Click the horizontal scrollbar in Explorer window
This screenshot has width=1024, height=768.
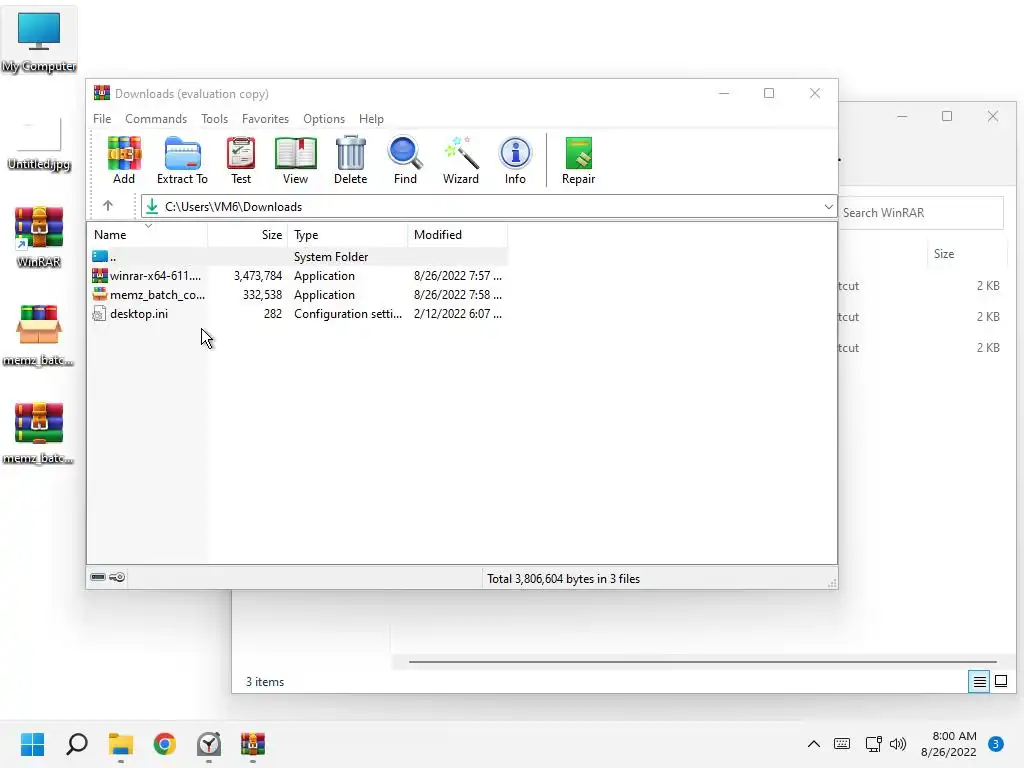[x=702, y=662]
